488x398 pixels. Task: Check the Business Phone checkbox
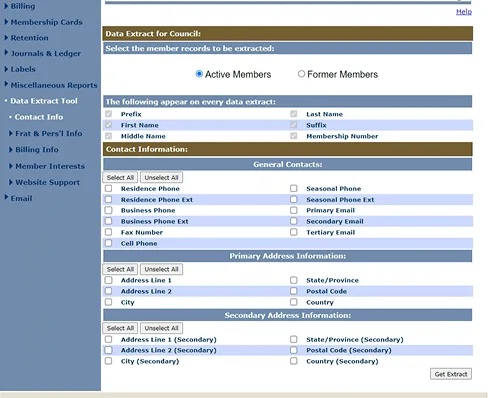pos(108,210)
